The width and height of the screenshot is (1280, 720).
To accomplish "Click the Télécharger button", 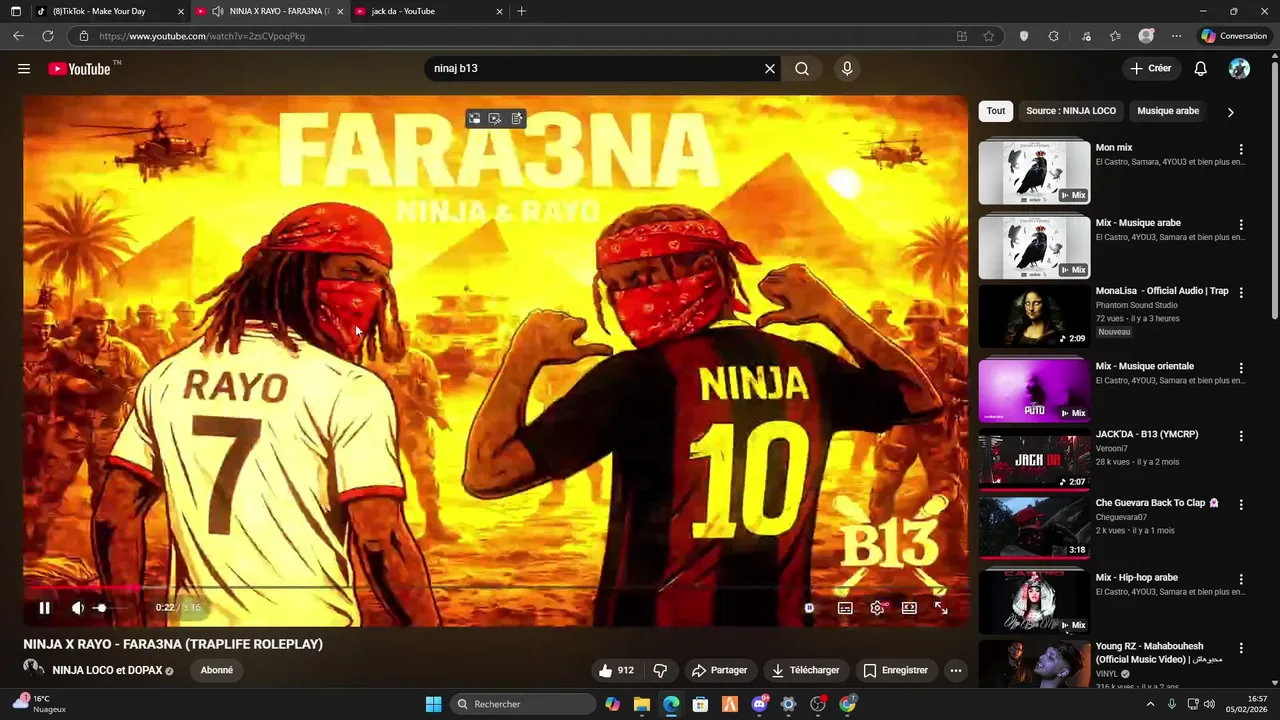I will point(805,671).
